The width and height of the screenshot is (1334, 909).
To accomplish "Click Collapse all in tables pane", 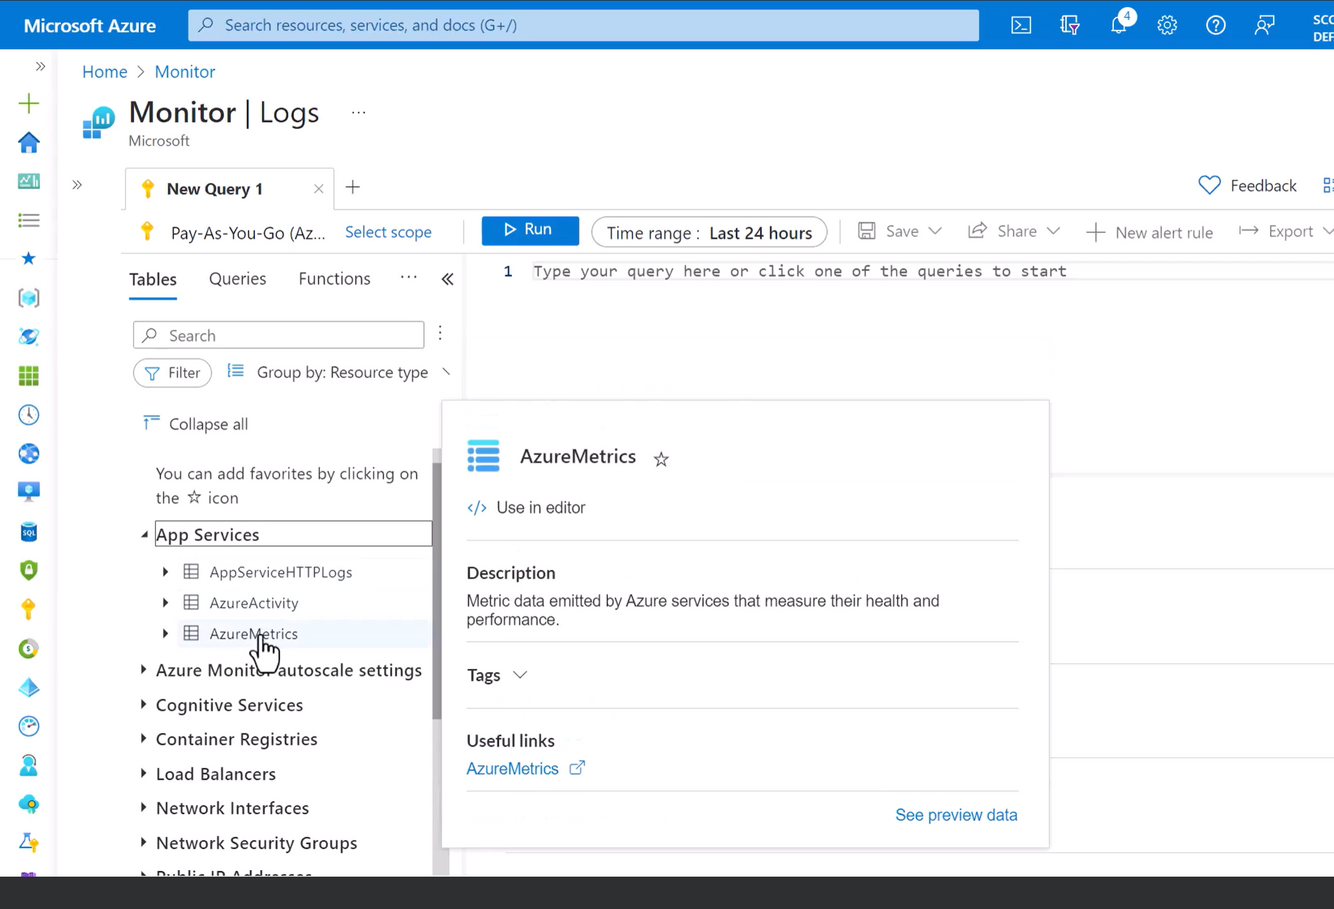I will [196, 424].
